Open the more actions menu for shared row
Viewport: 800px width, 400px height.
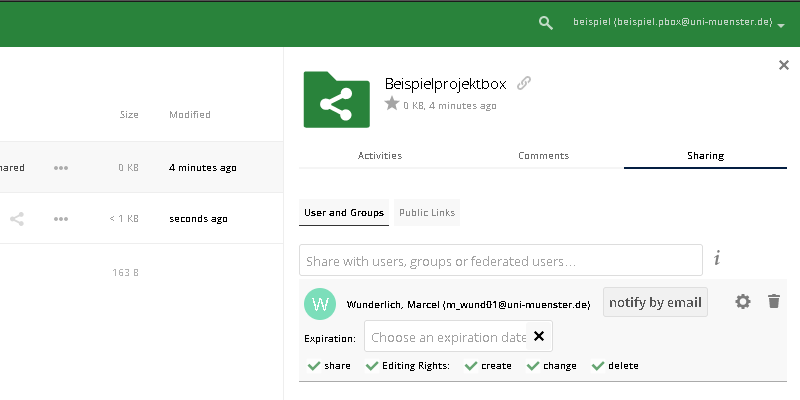61,168
